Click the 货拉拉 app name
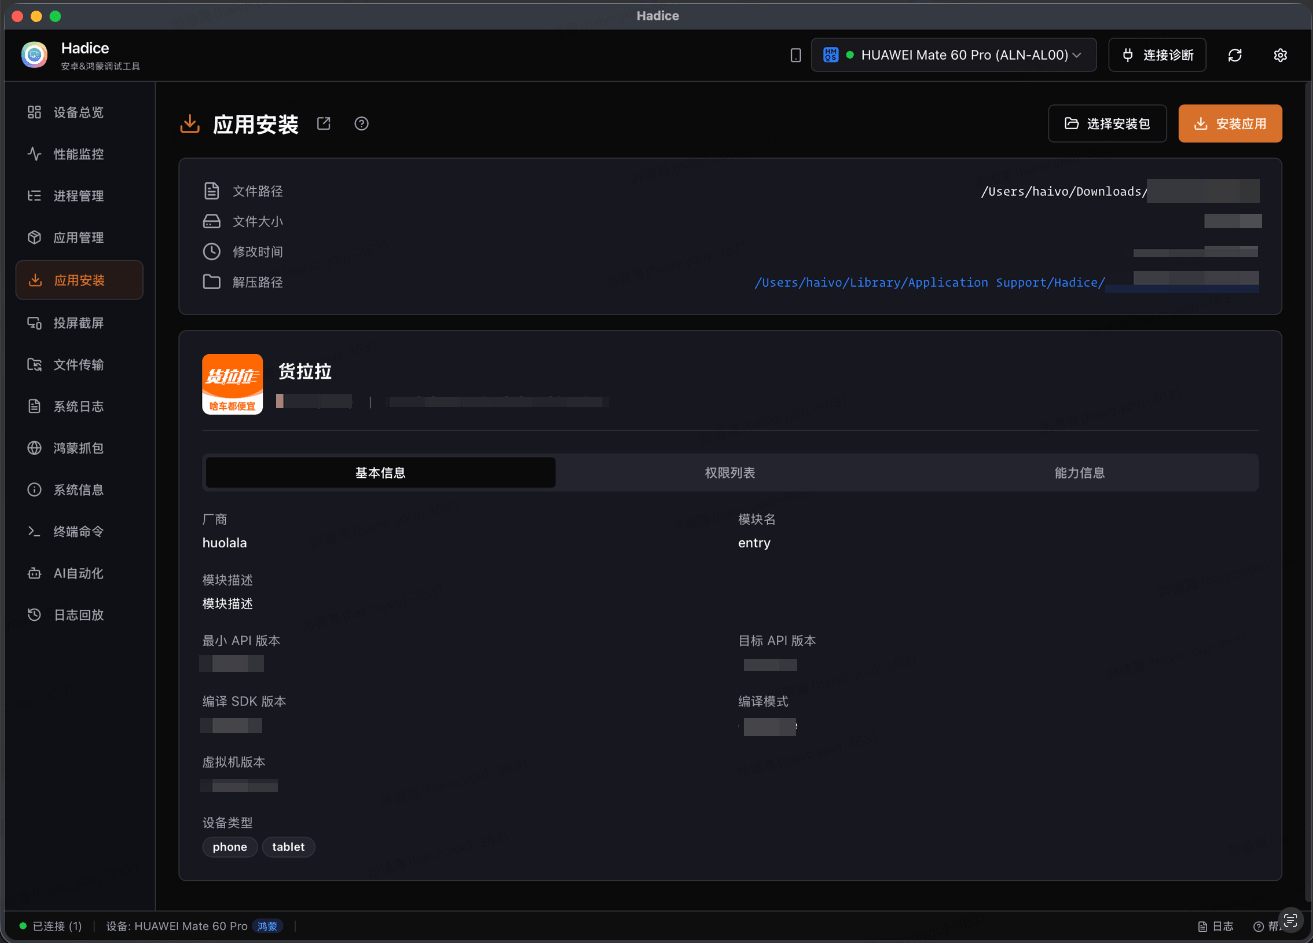The height and width of the screenshot is (943, 1313). [x=305, y=372]
